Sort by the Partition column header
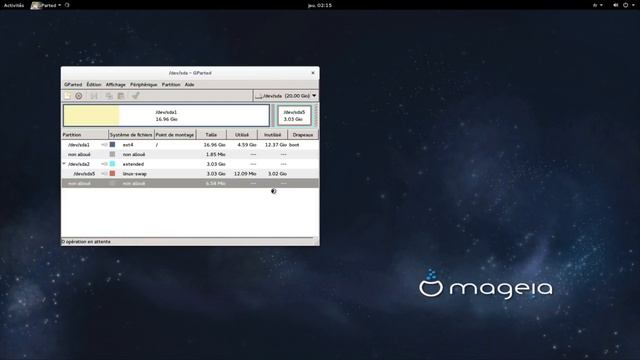The height and width of the screenshot is (360, 640). 85,135
